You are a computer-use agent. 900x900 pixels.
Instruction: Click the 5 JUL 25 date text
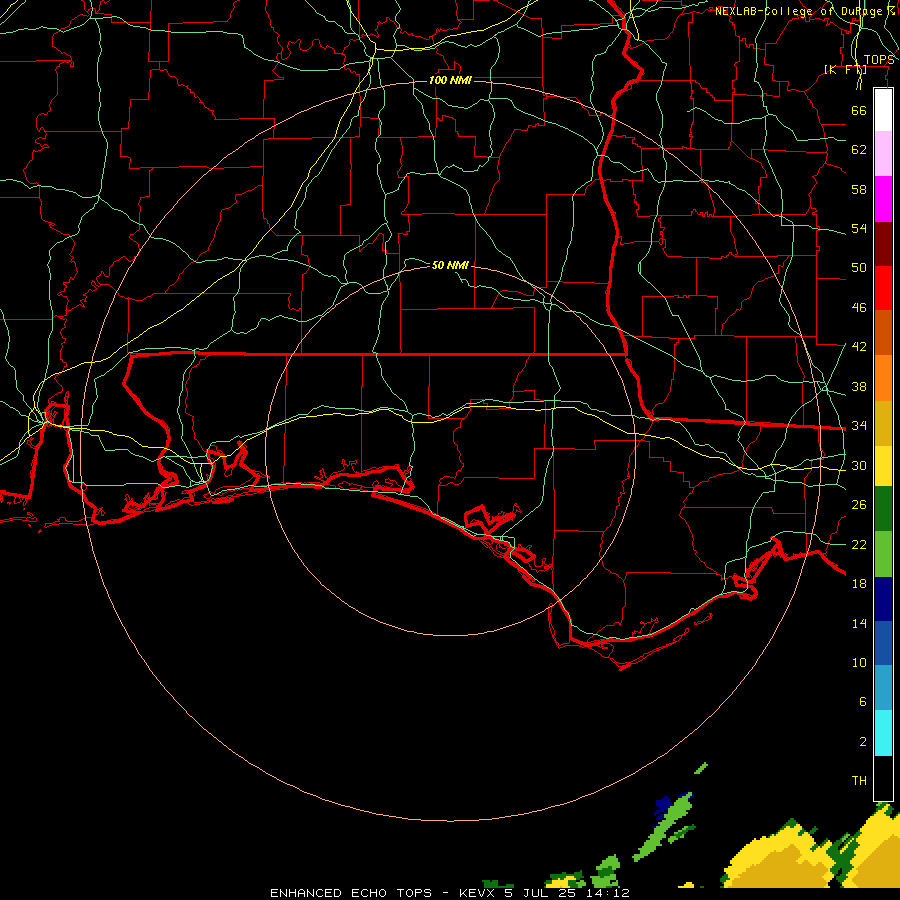point(541,893)
